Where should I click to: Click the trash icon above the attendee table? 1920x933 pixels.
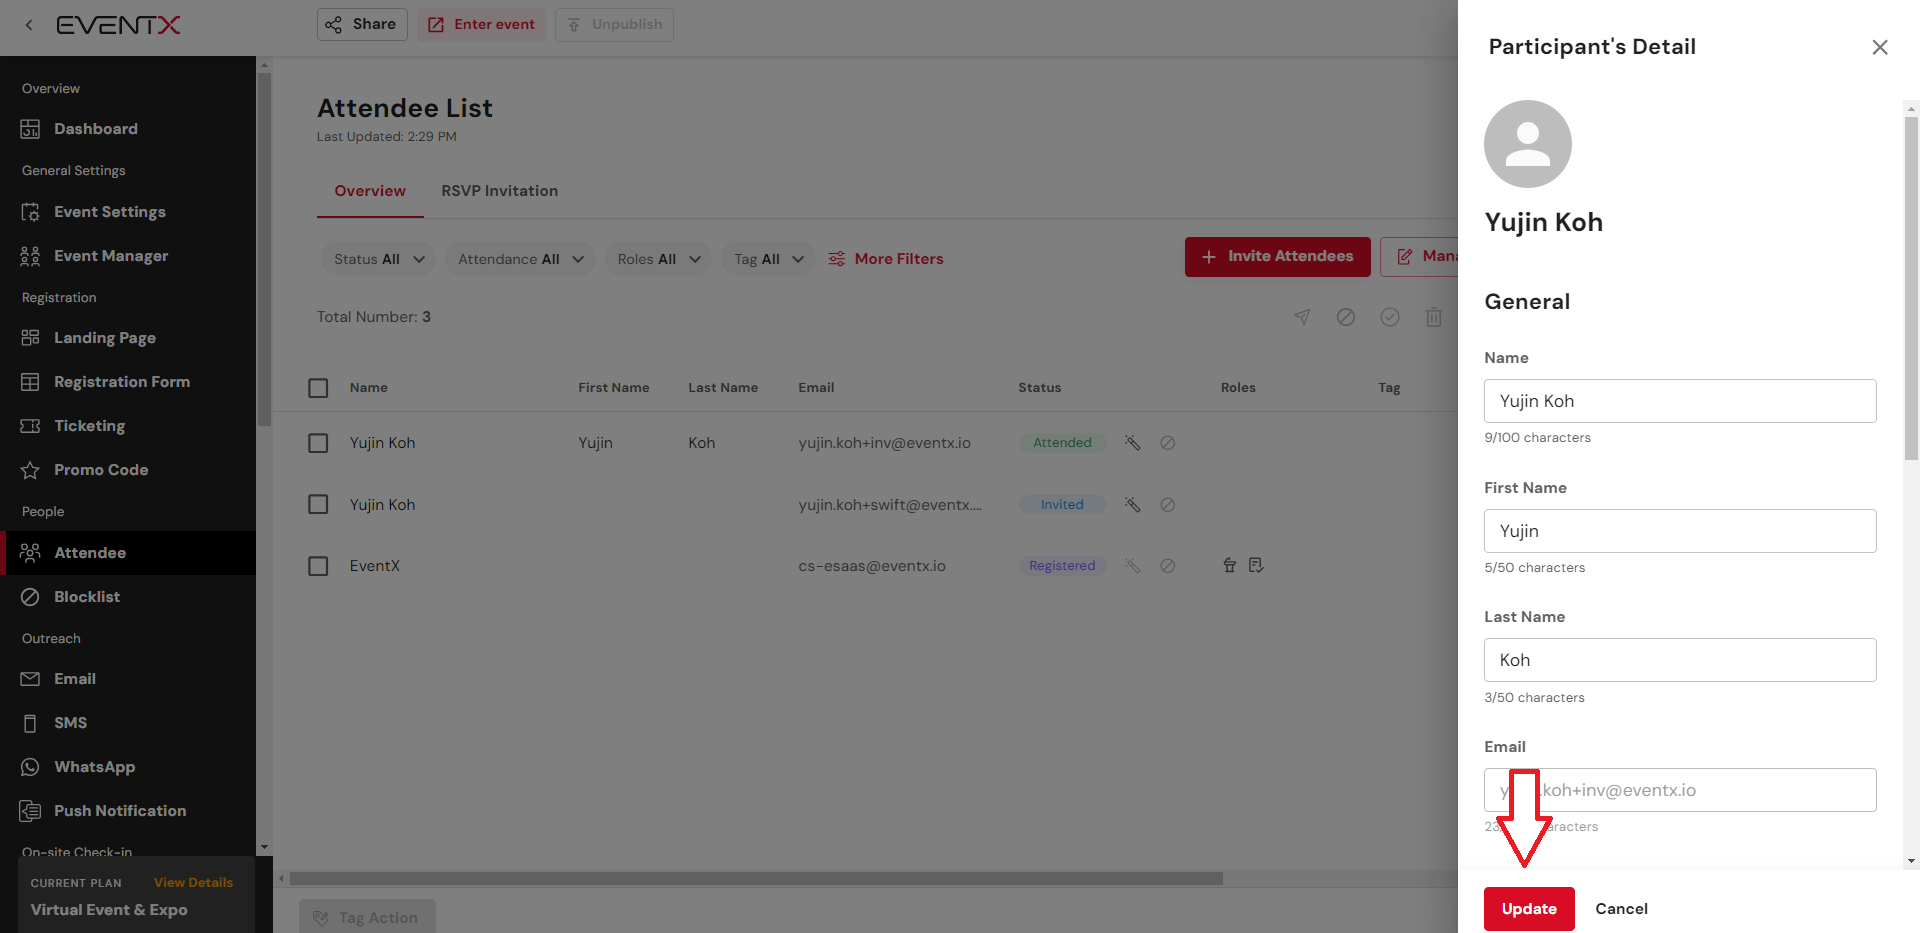[1433, 317]
